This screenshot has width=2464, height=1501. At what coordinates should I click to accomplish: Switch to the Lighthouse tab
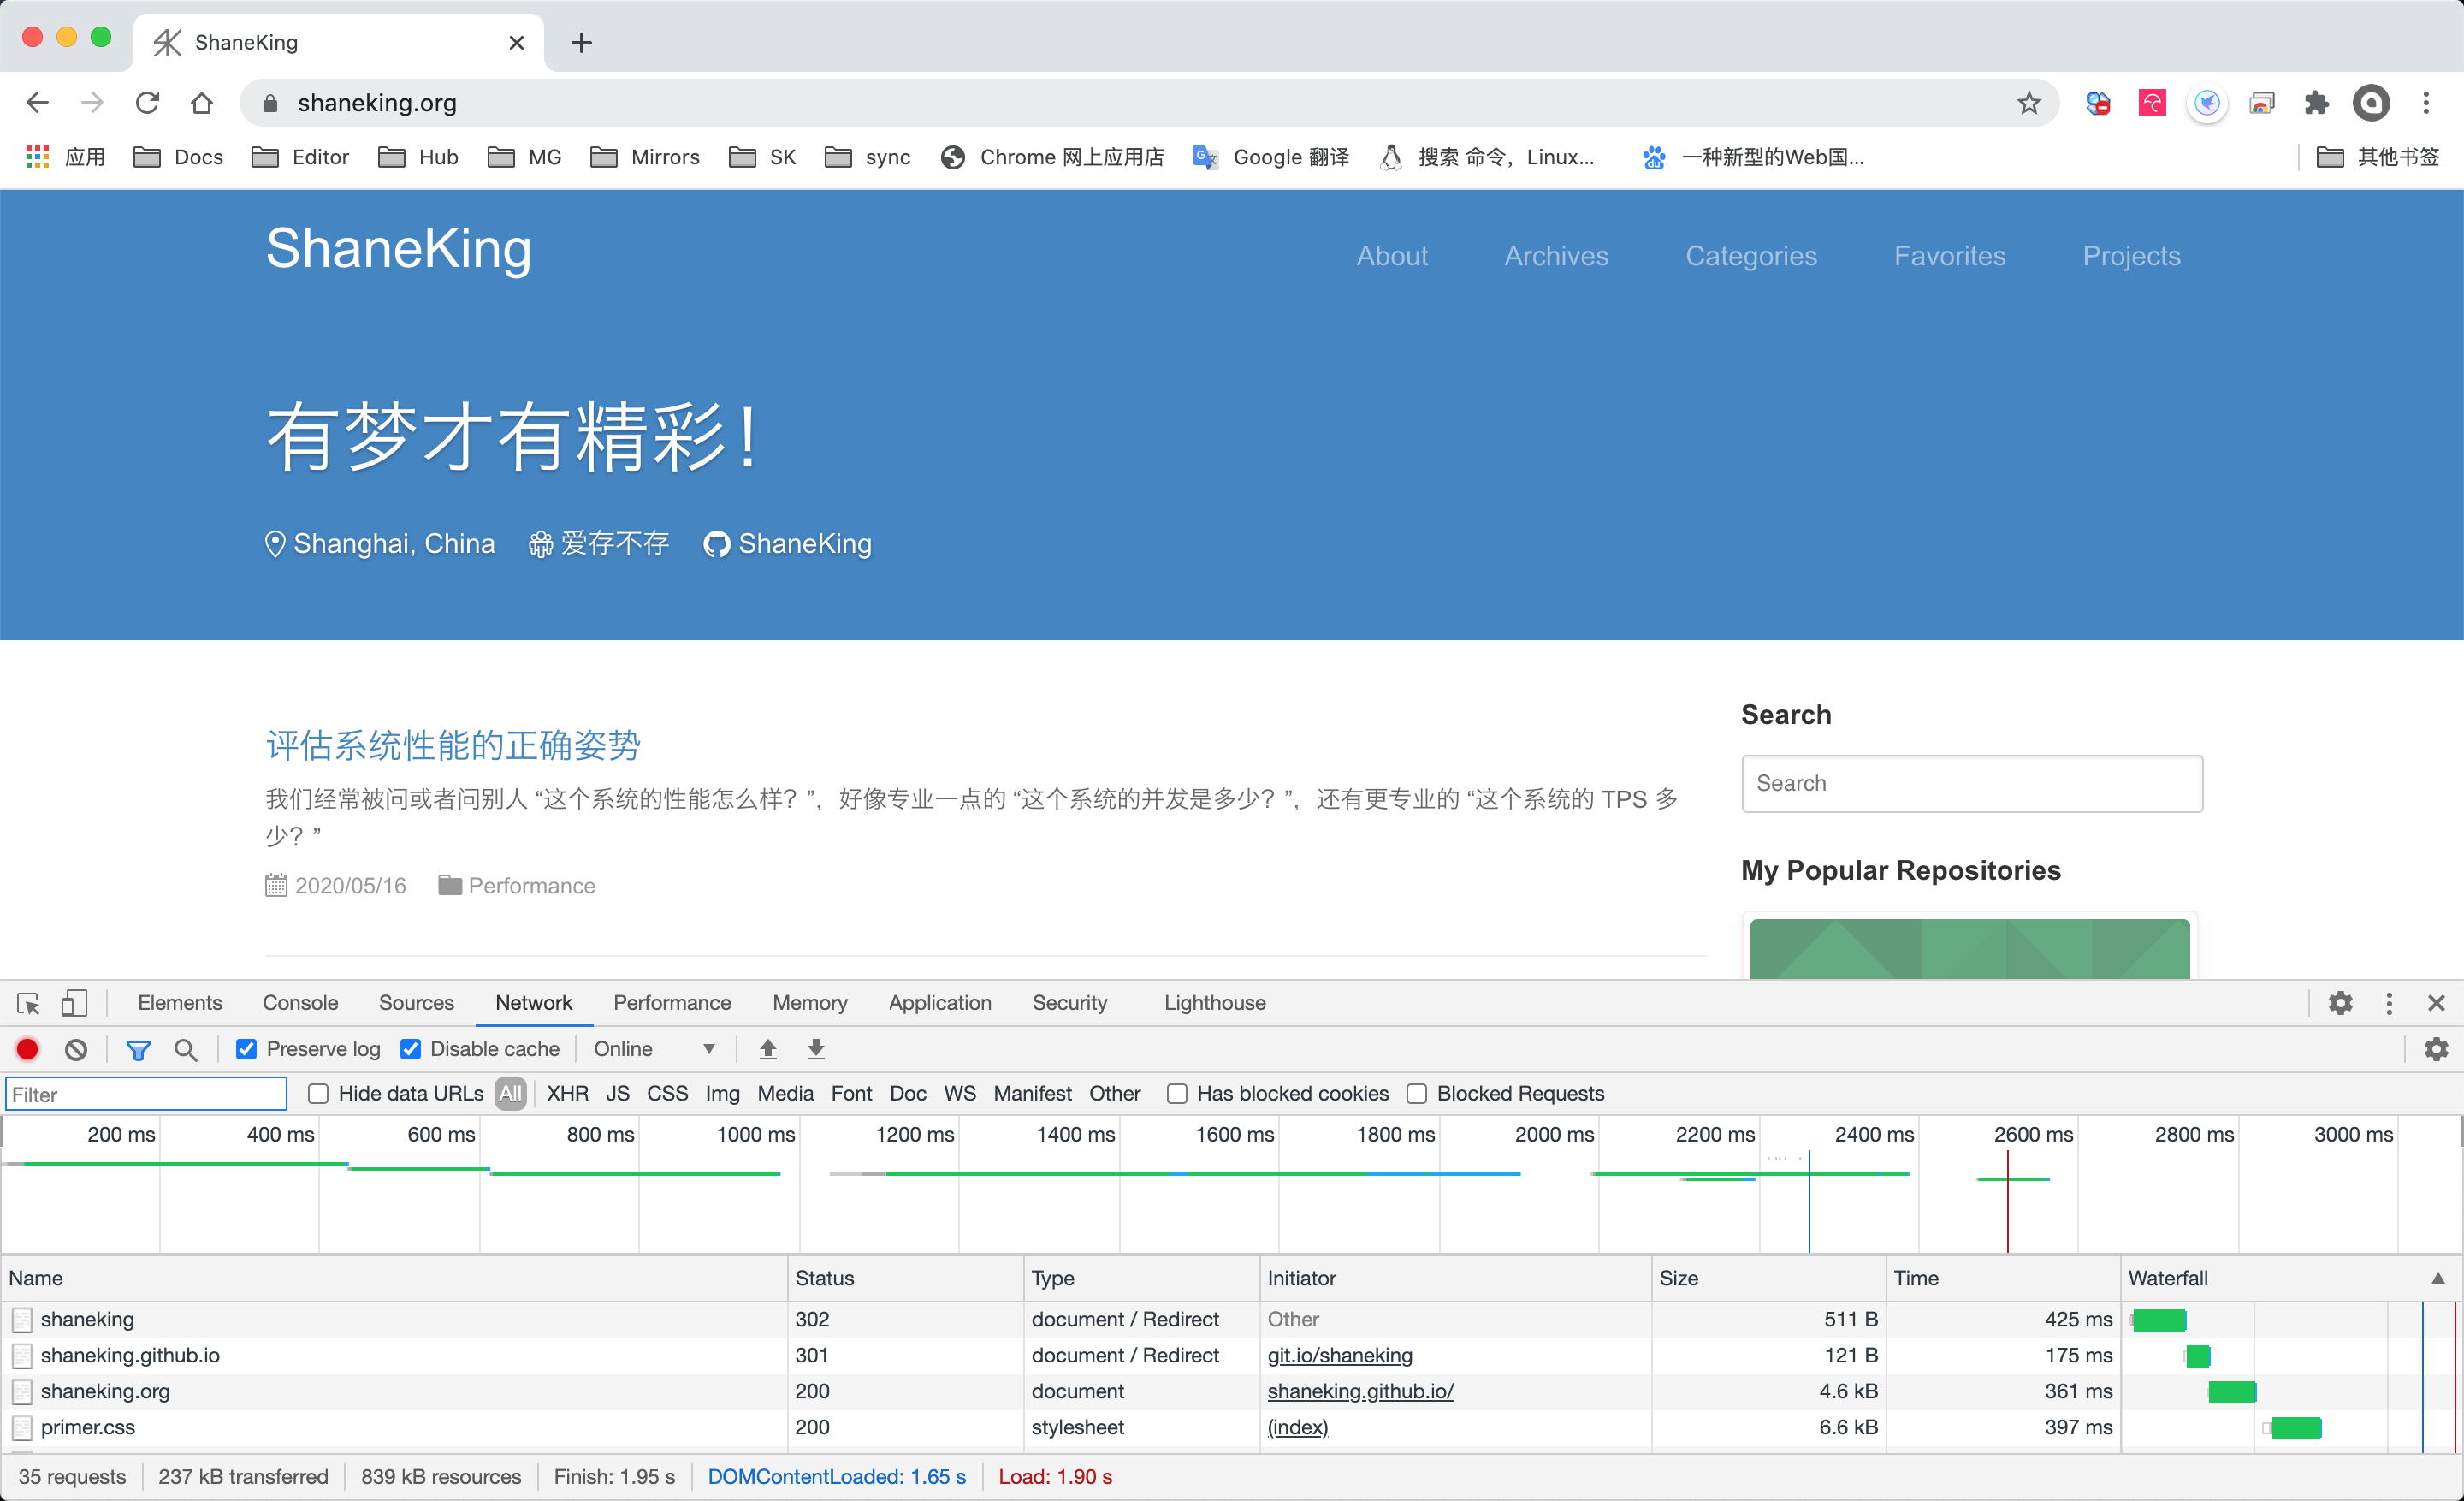(1214, 1003)
